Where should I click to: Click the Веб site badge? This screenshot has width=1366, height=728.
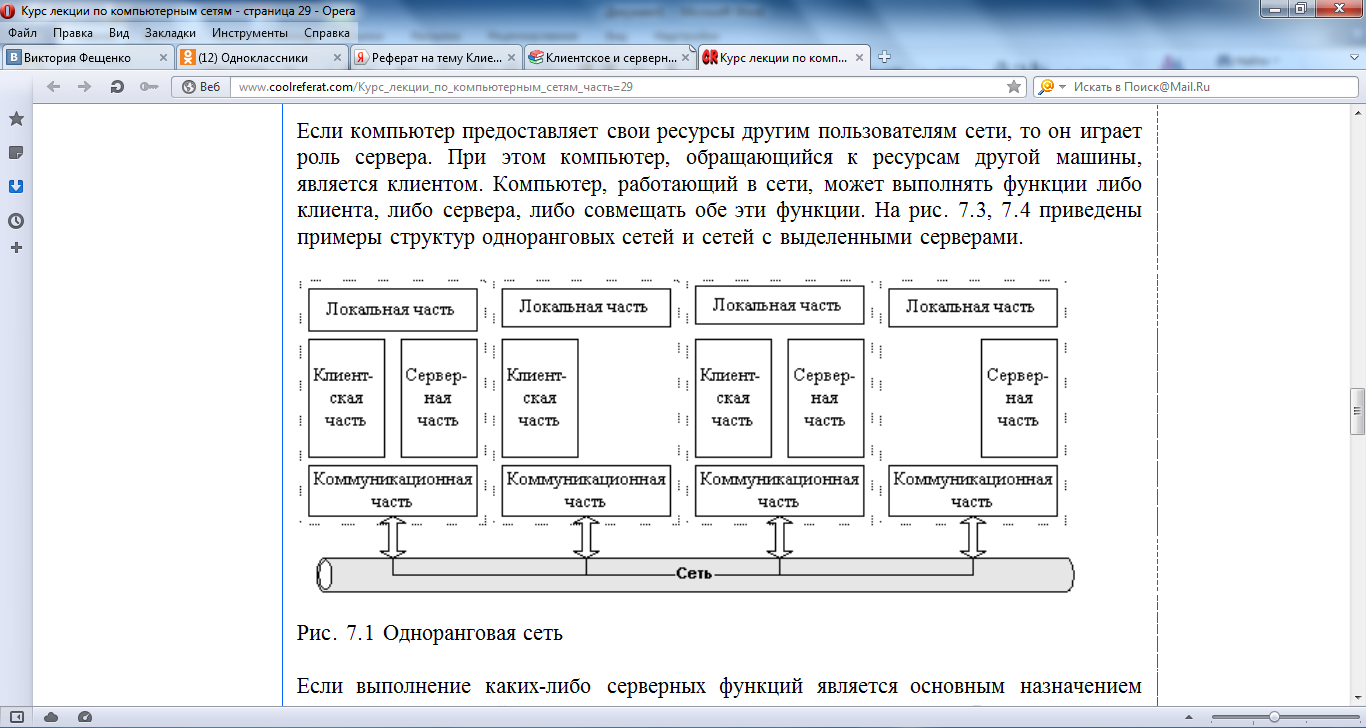[201, 87]
